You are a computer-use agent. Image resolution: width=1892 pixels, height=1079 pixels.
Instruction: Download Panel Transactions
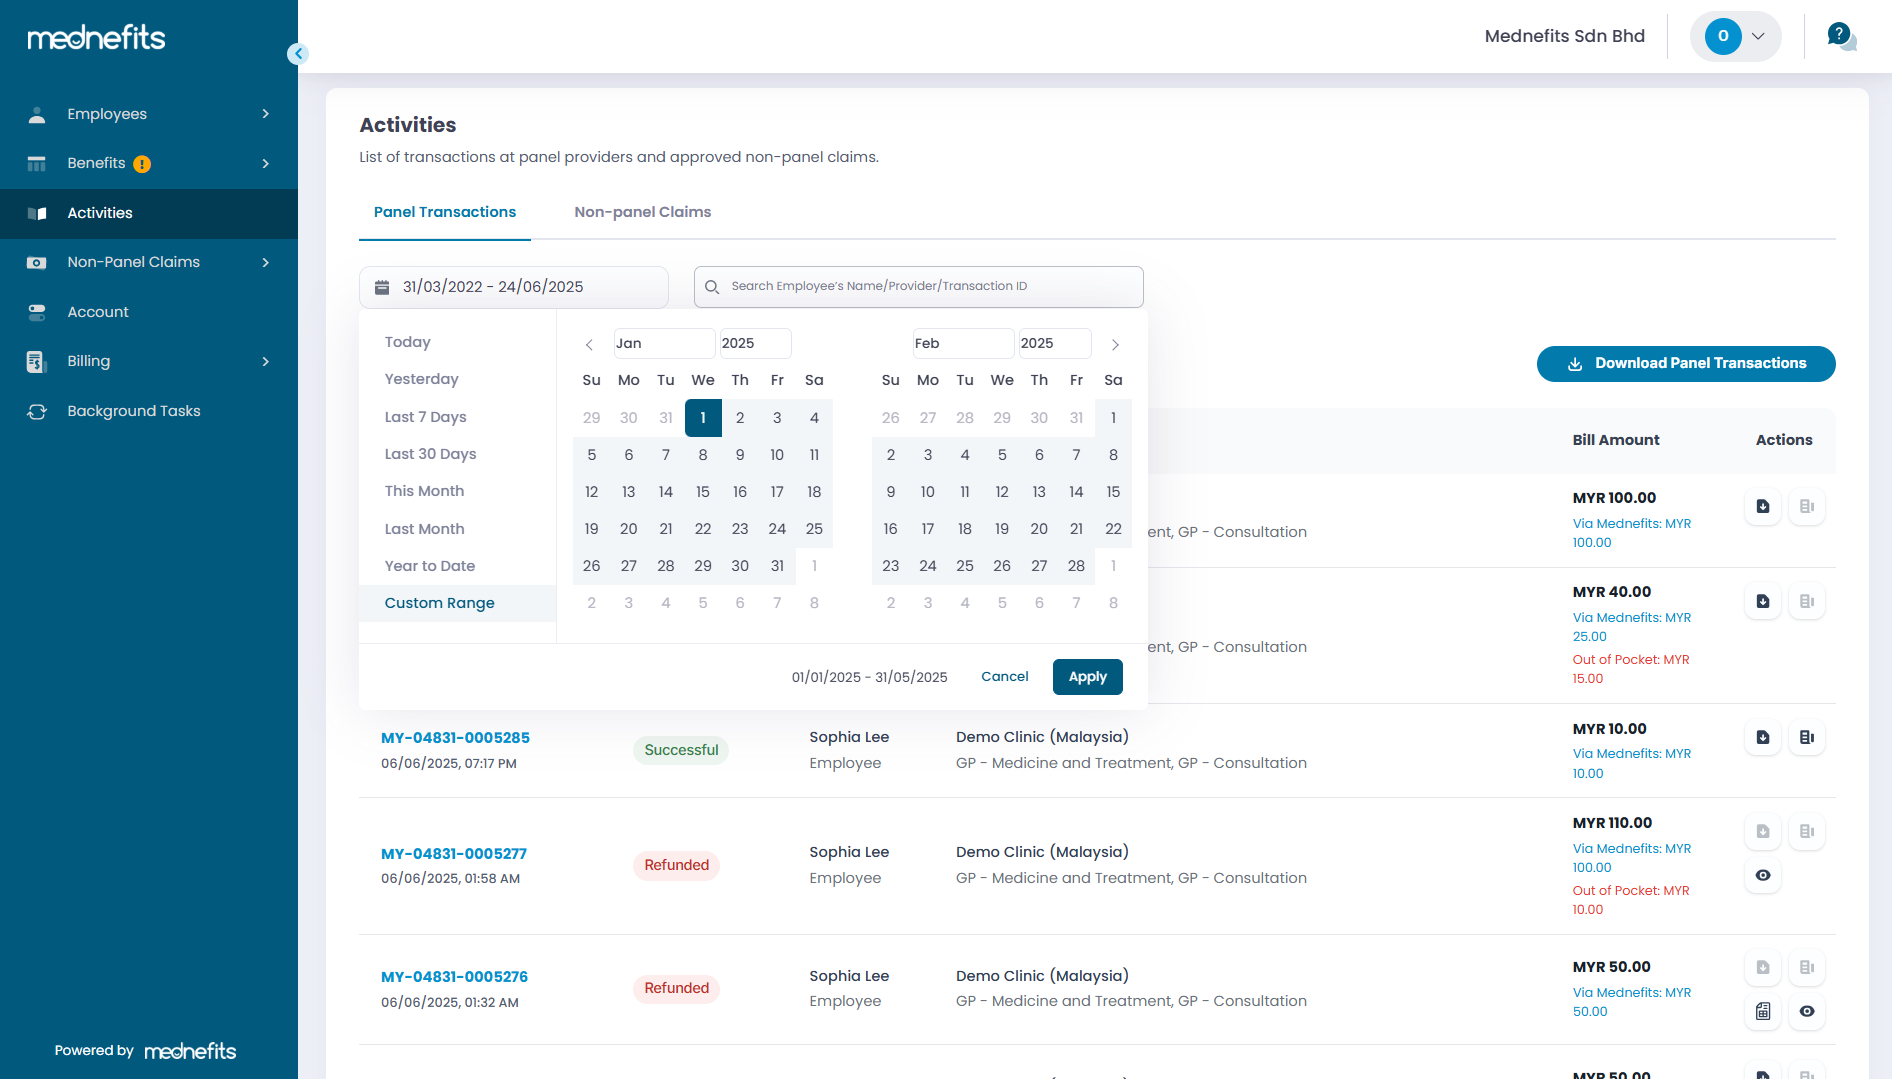(x=1685, y=364)
